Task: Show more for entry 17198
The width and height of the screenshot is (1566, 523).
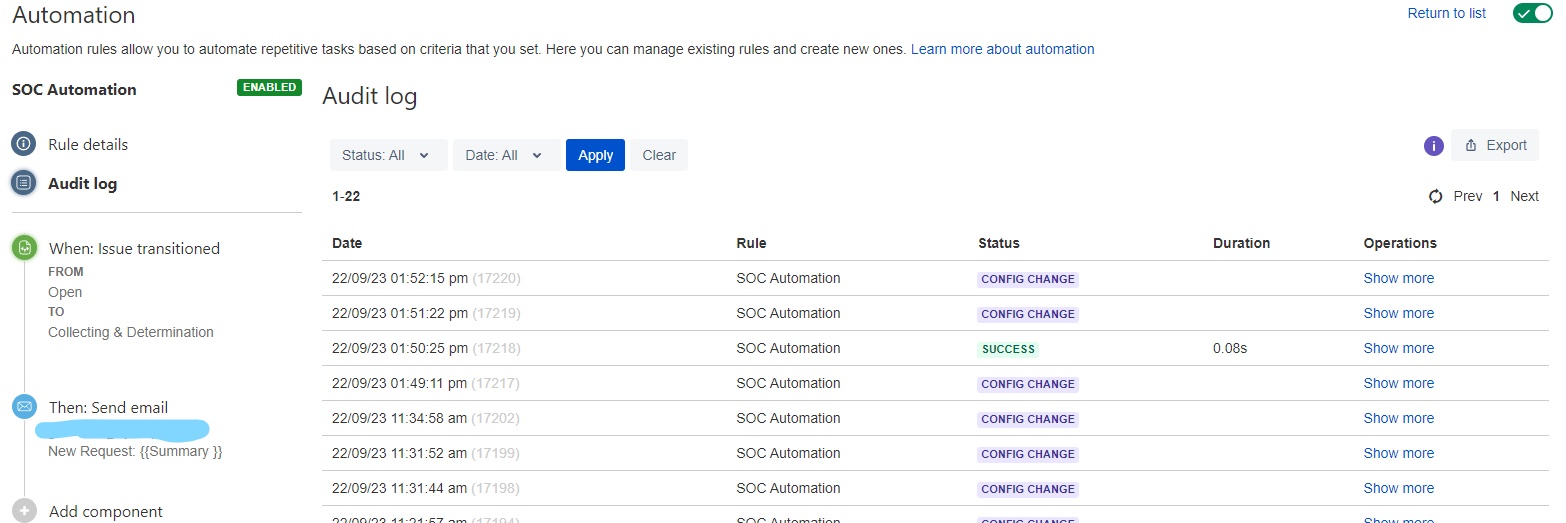Action: (x=1398, y=488)
